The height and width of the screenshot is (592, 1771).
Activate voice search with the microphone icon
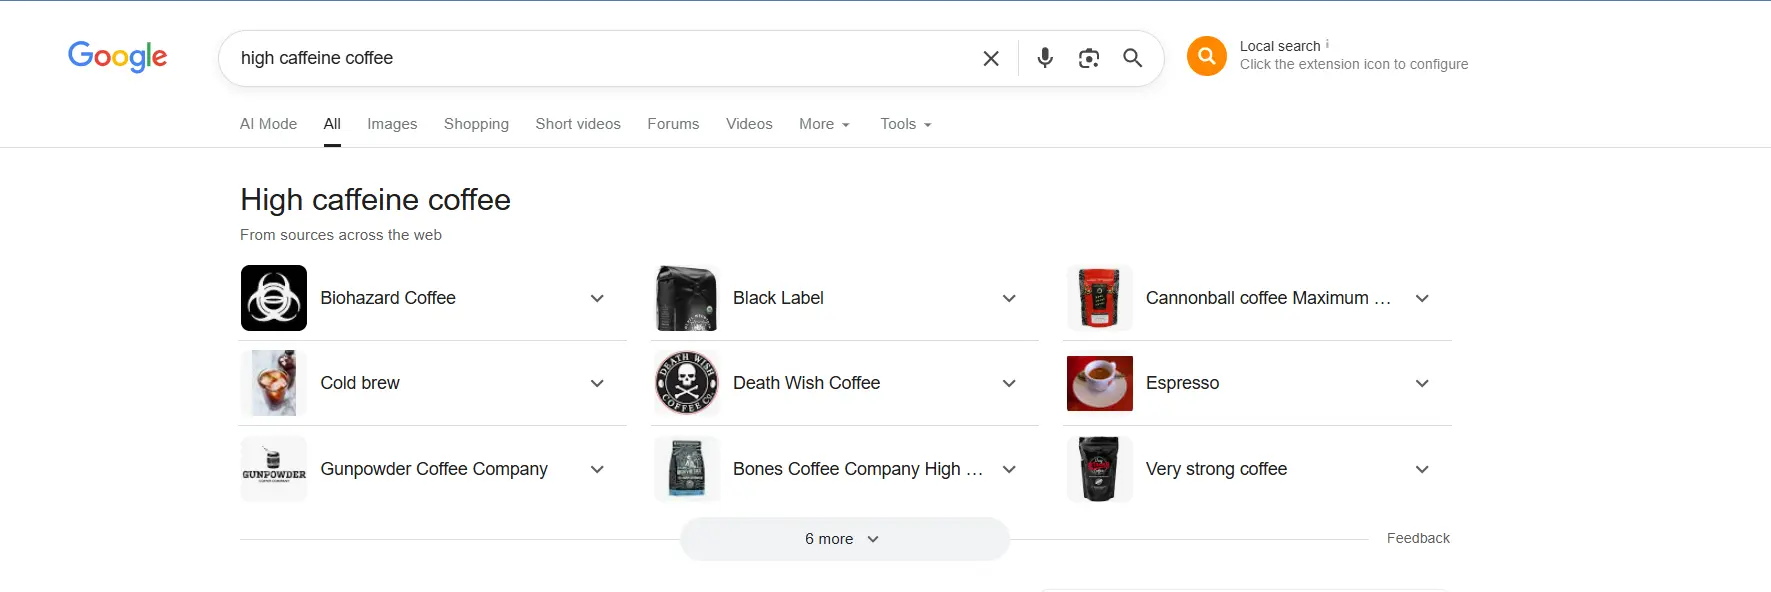click(x=1044, y=58)
